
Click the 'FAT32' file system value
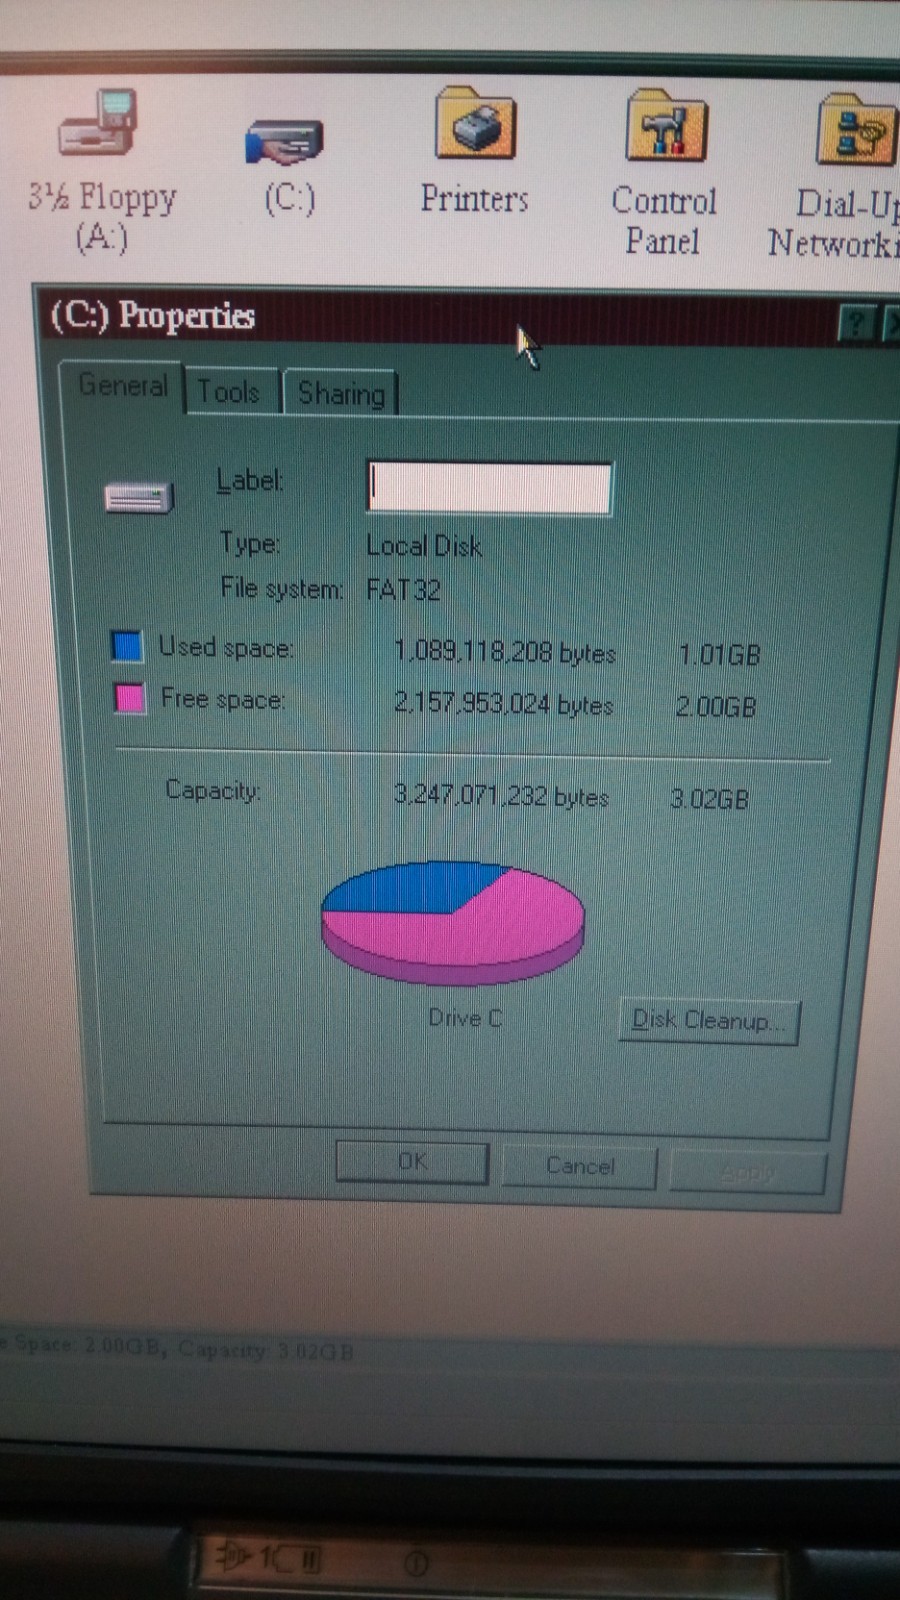[404, 589]
